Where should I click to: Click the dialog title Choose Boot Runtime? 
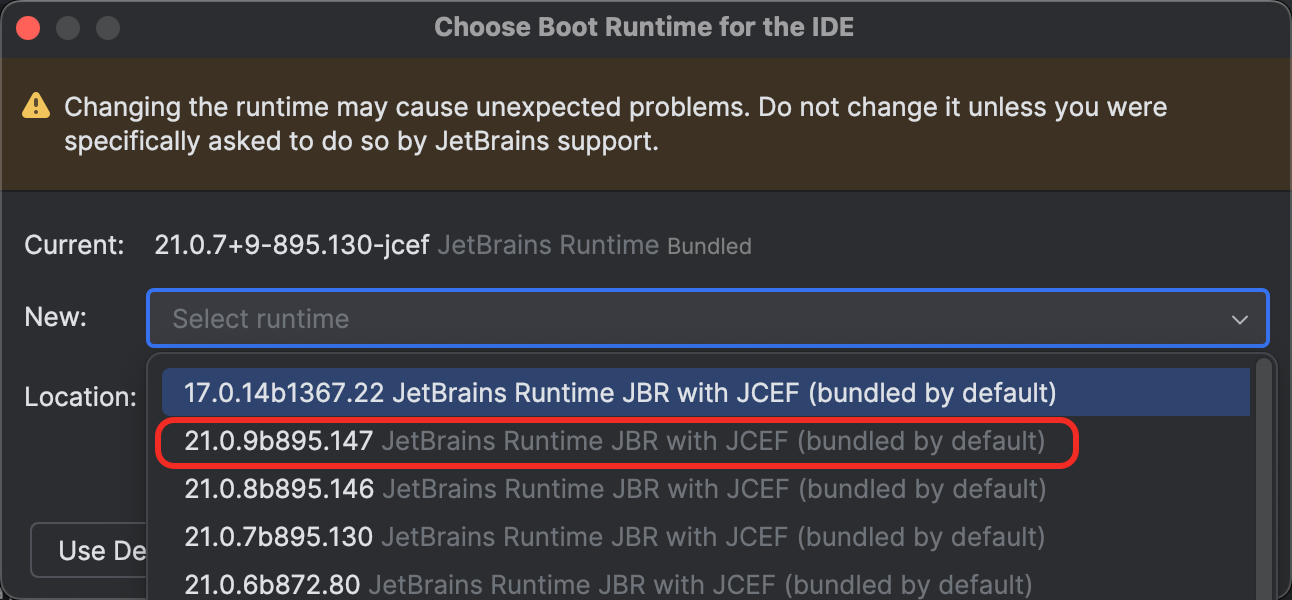coord(645,27)
